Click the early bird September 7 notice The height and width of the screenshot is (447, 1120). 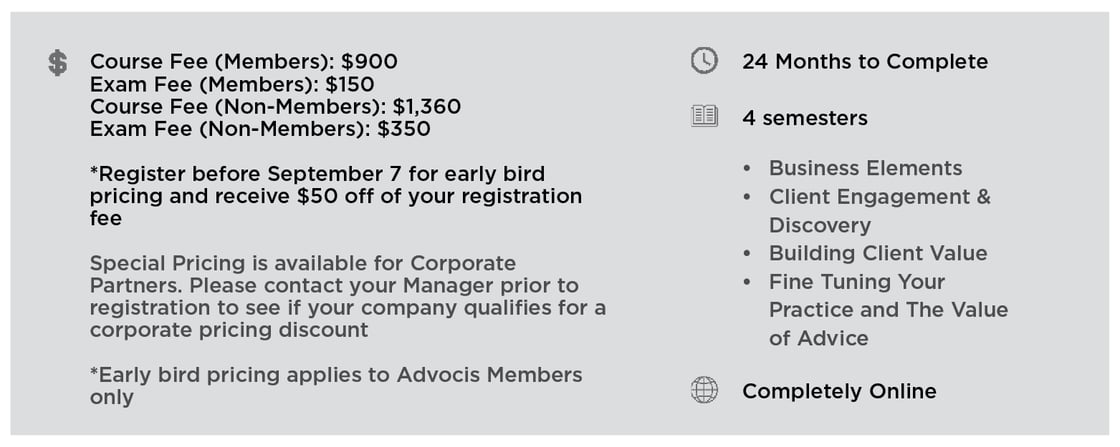tap(335, 196)
